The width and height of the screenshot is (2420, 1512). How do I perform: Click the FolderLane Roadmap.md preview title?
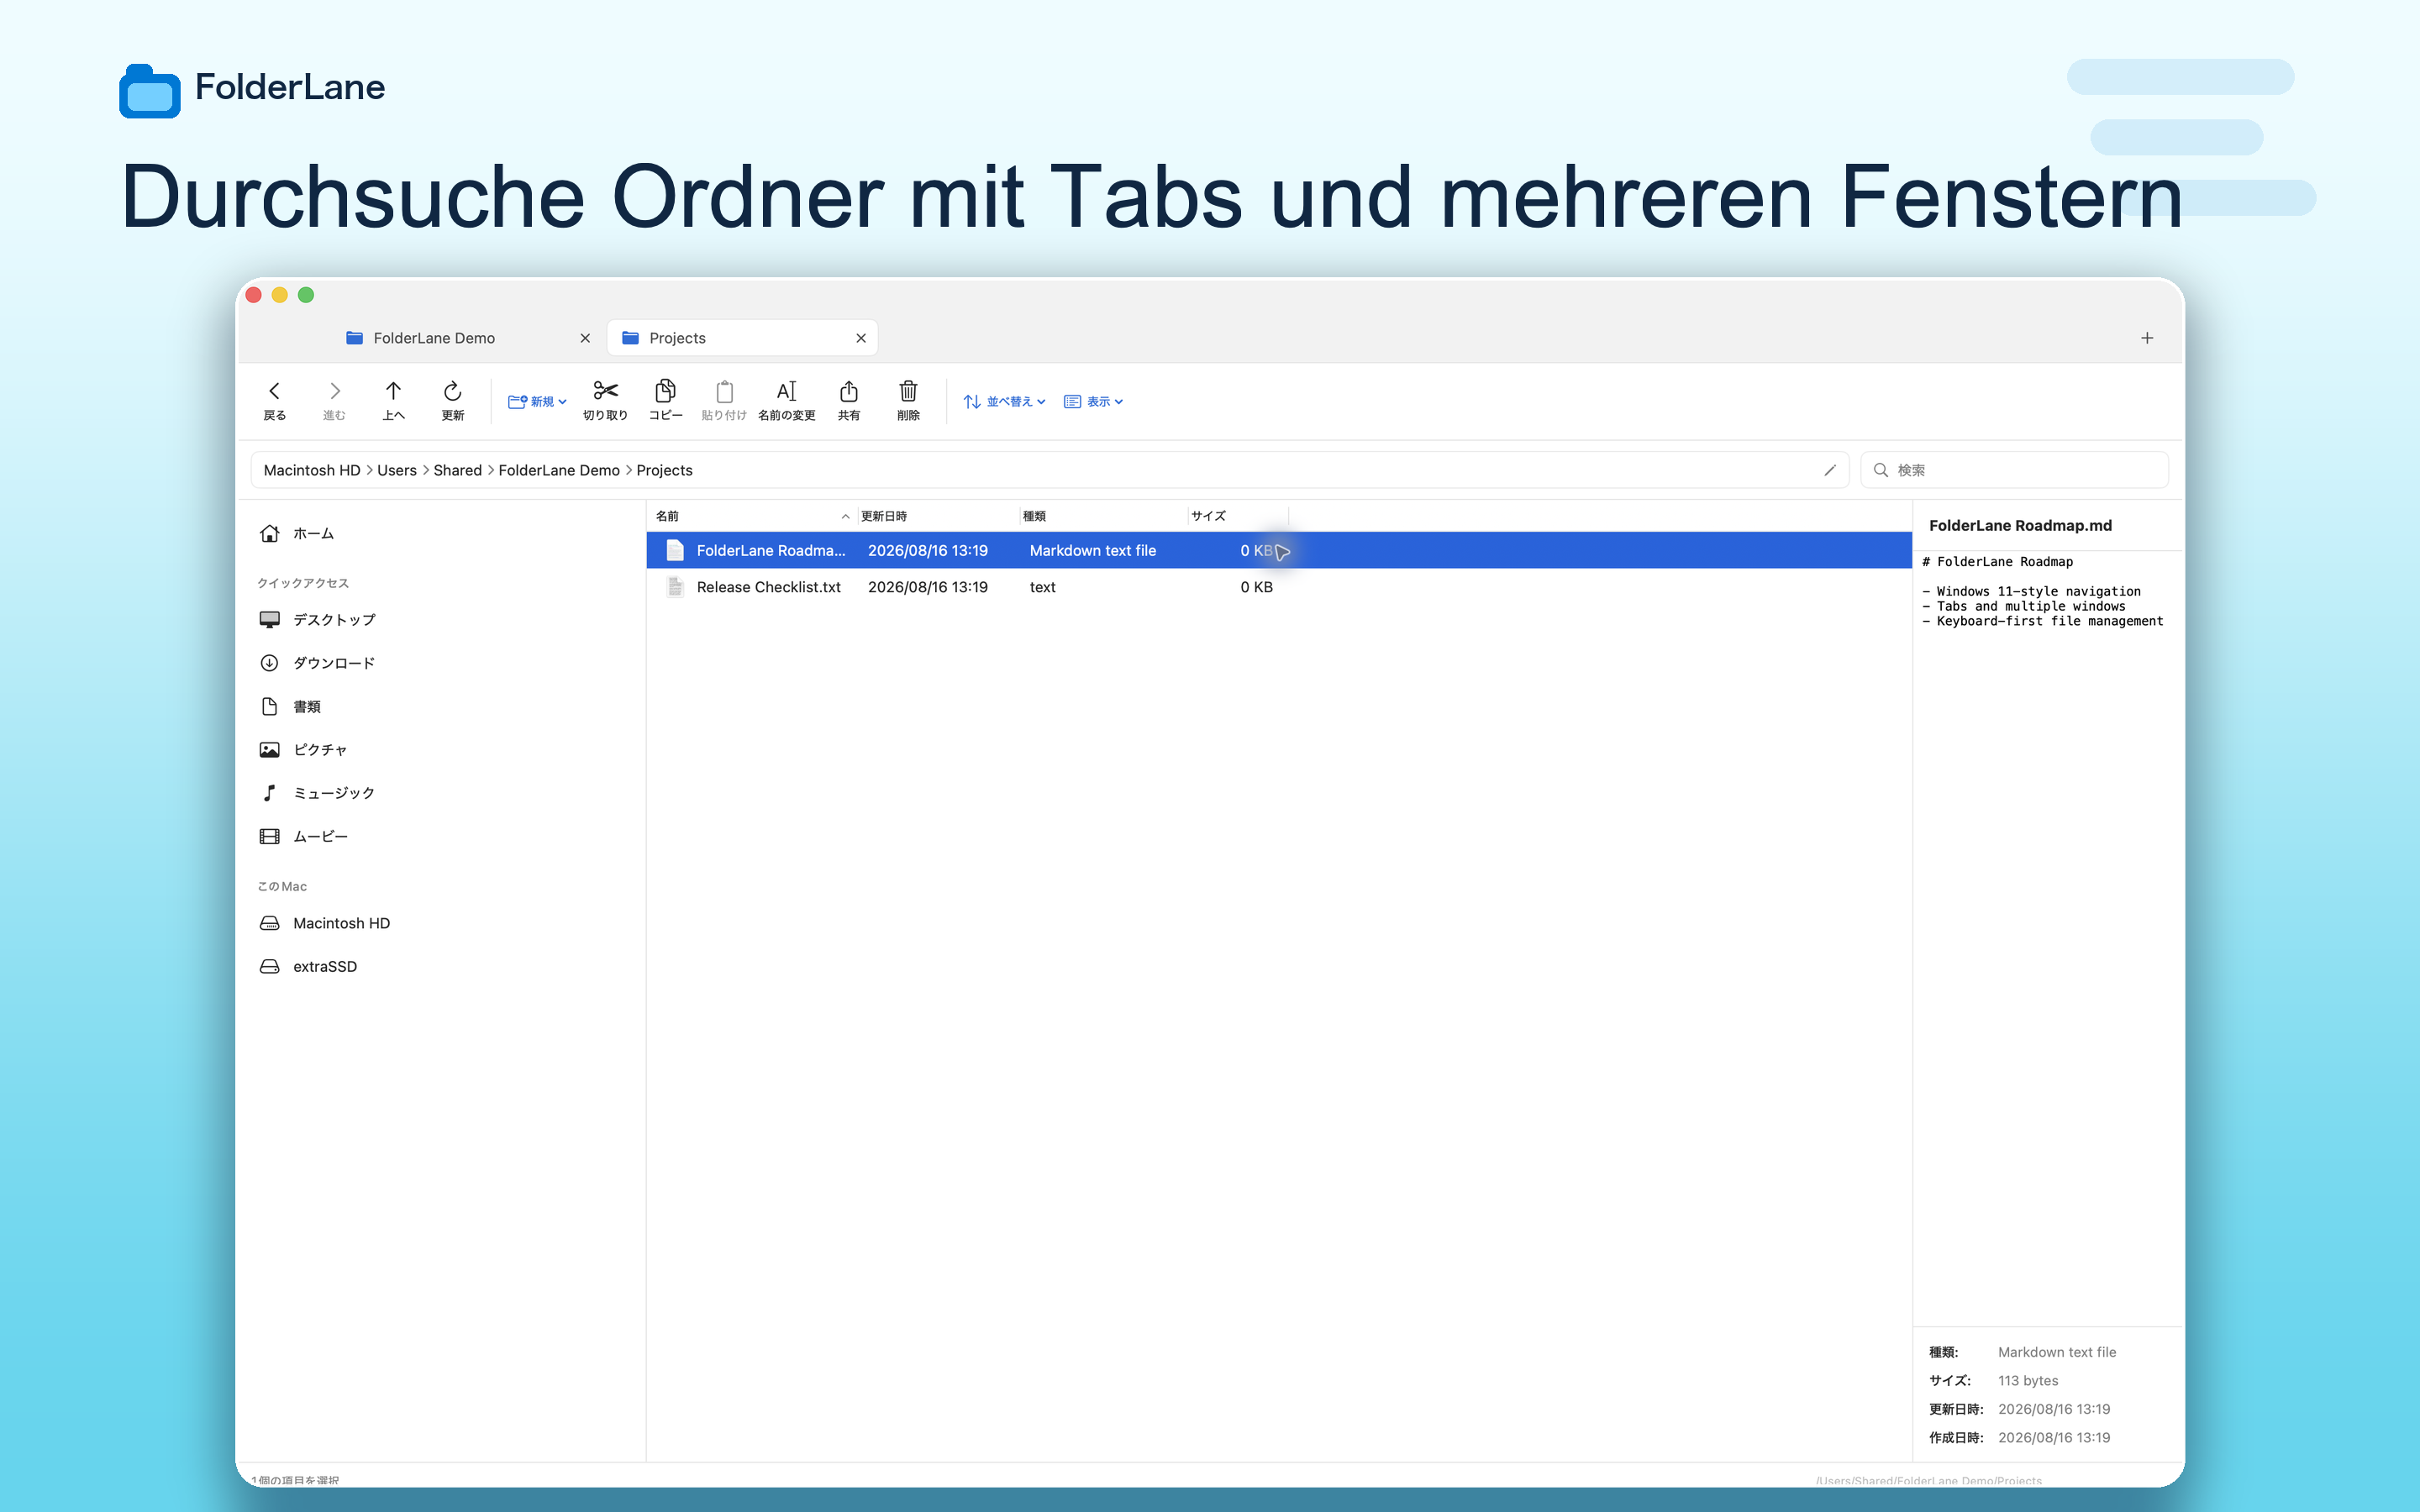2020,526
